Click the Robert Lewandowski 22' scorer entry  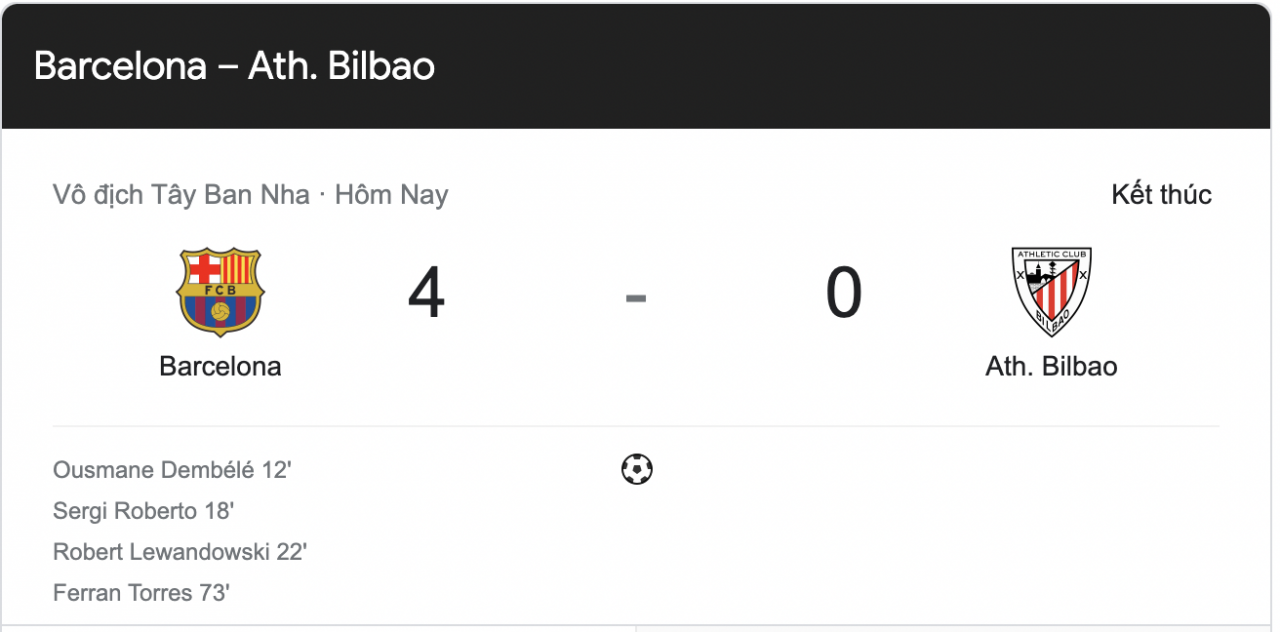click(x=180, y=550)
